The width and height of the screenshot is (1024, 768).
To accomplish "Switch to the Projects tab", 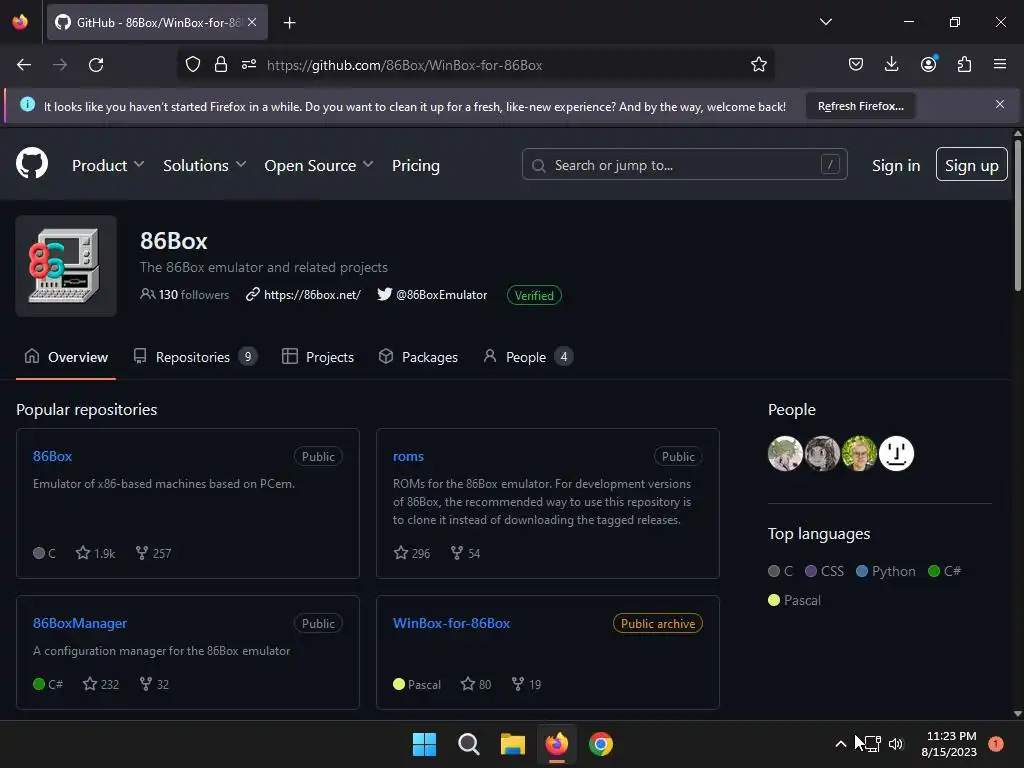I will pos(318,357).
